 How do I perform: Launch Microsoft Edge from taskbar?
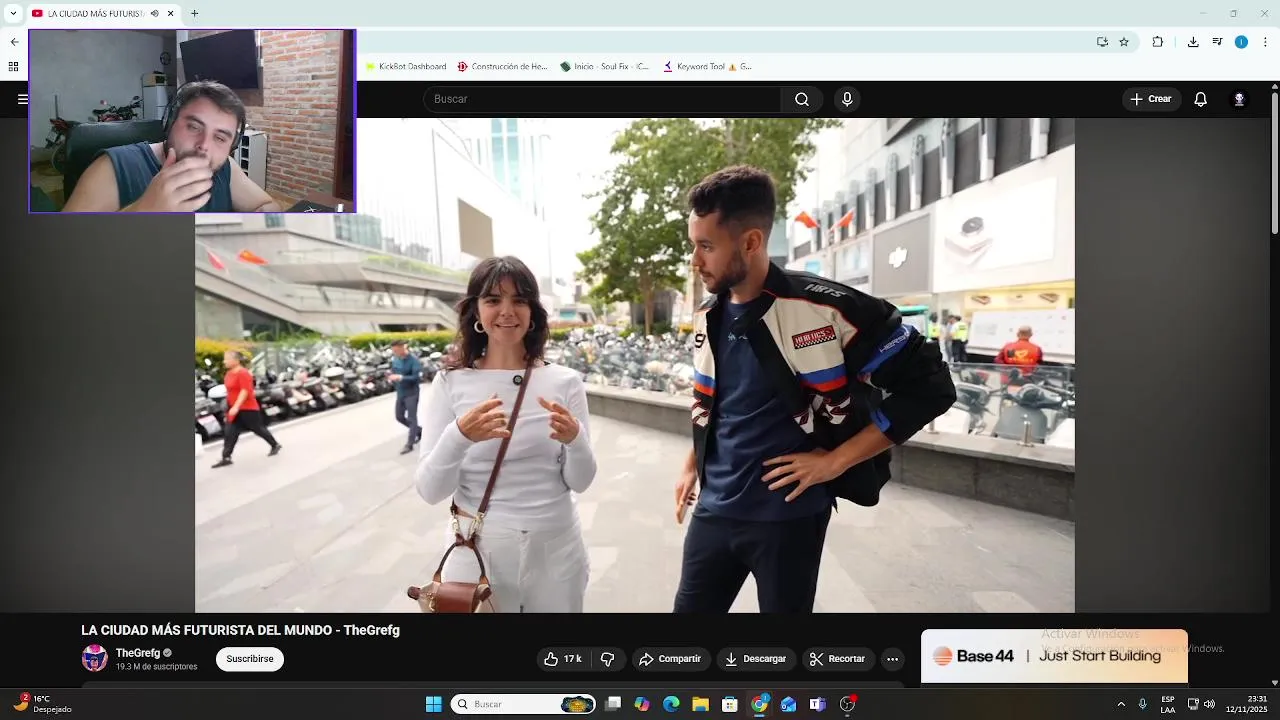(671, 704)
